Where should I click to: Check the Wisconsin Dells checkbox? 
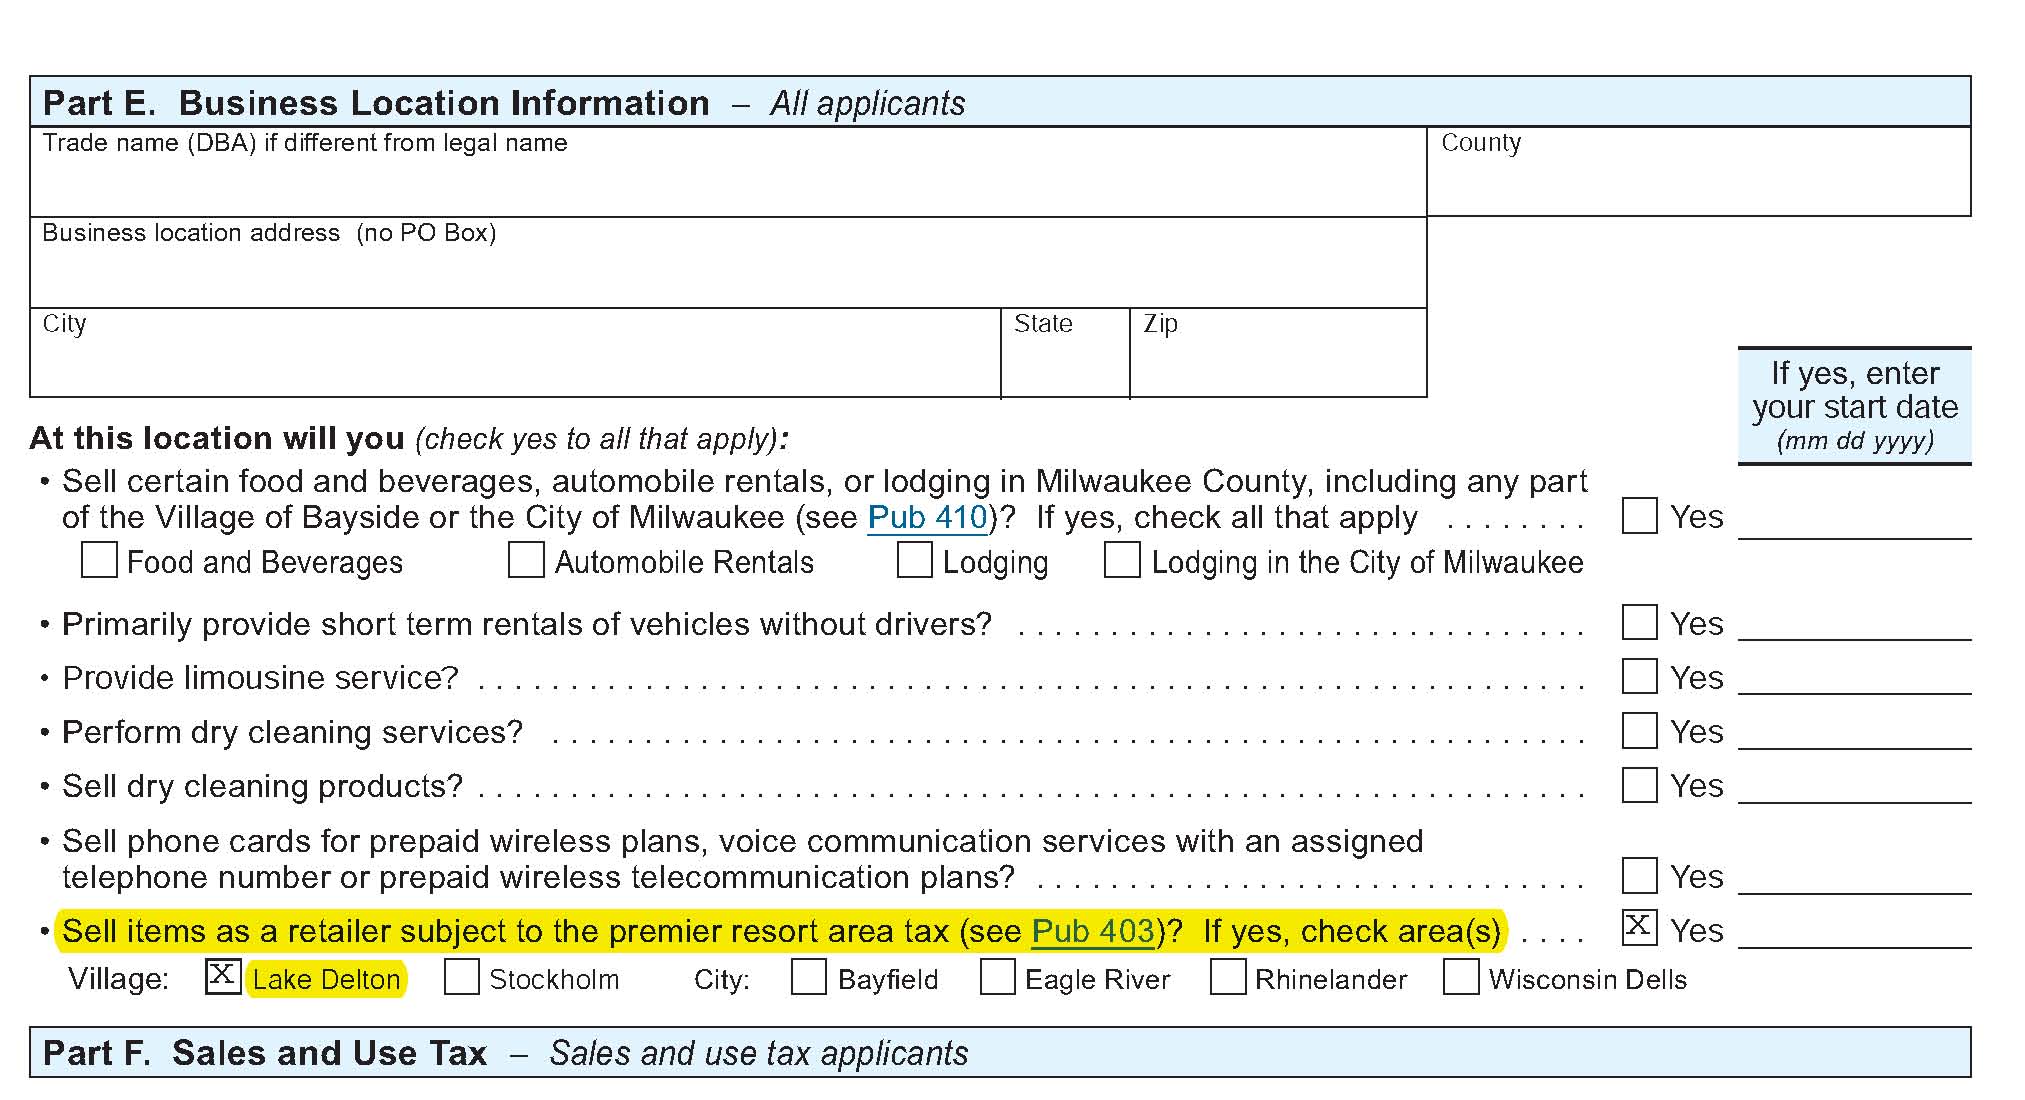pos(1460,978)
